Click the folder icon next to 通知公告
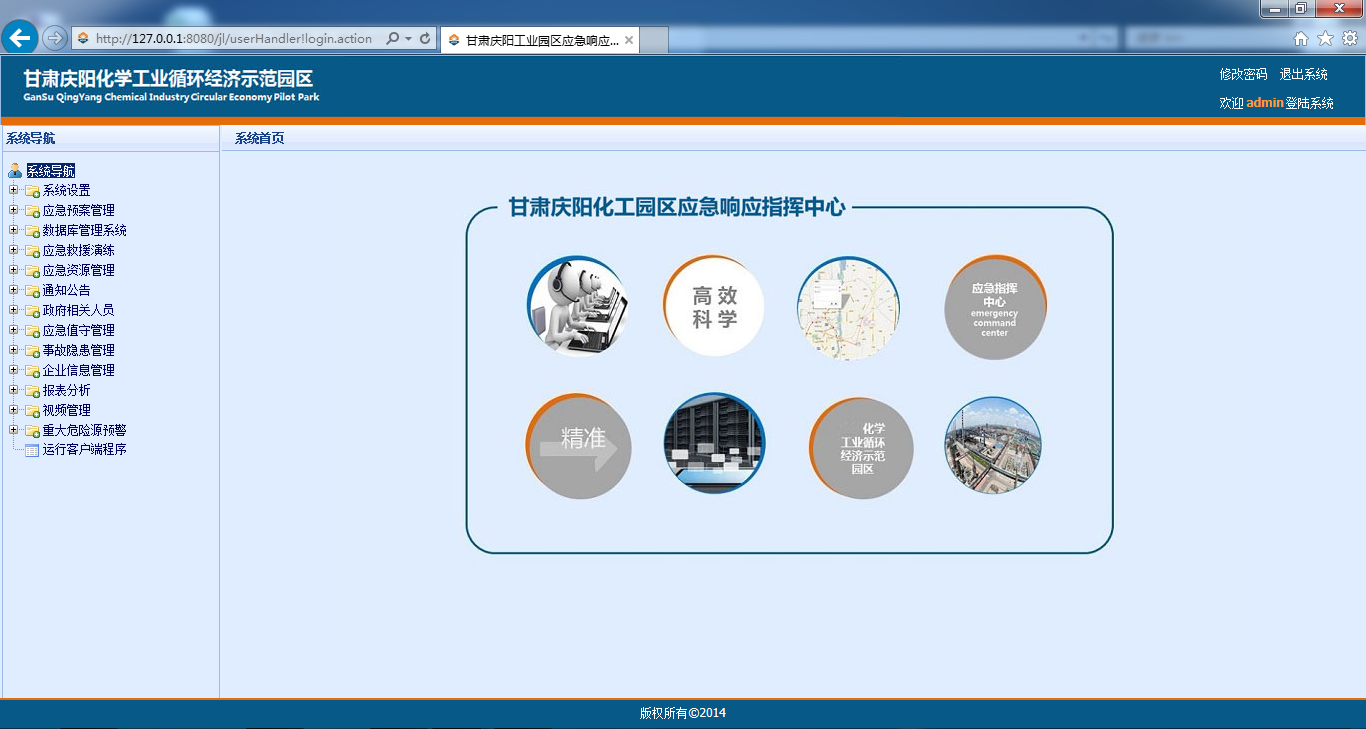Image resolution: width=1366 pixels, height=729 pixels. [x=32, y=291]
